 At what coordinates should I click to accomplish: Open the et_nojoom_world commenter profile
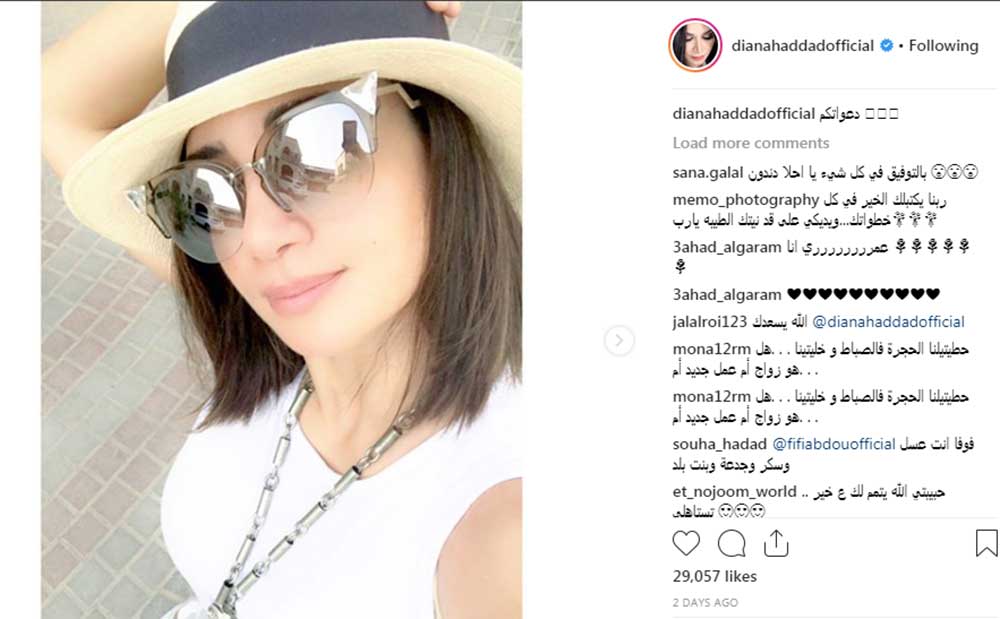[x=735, y=492]
